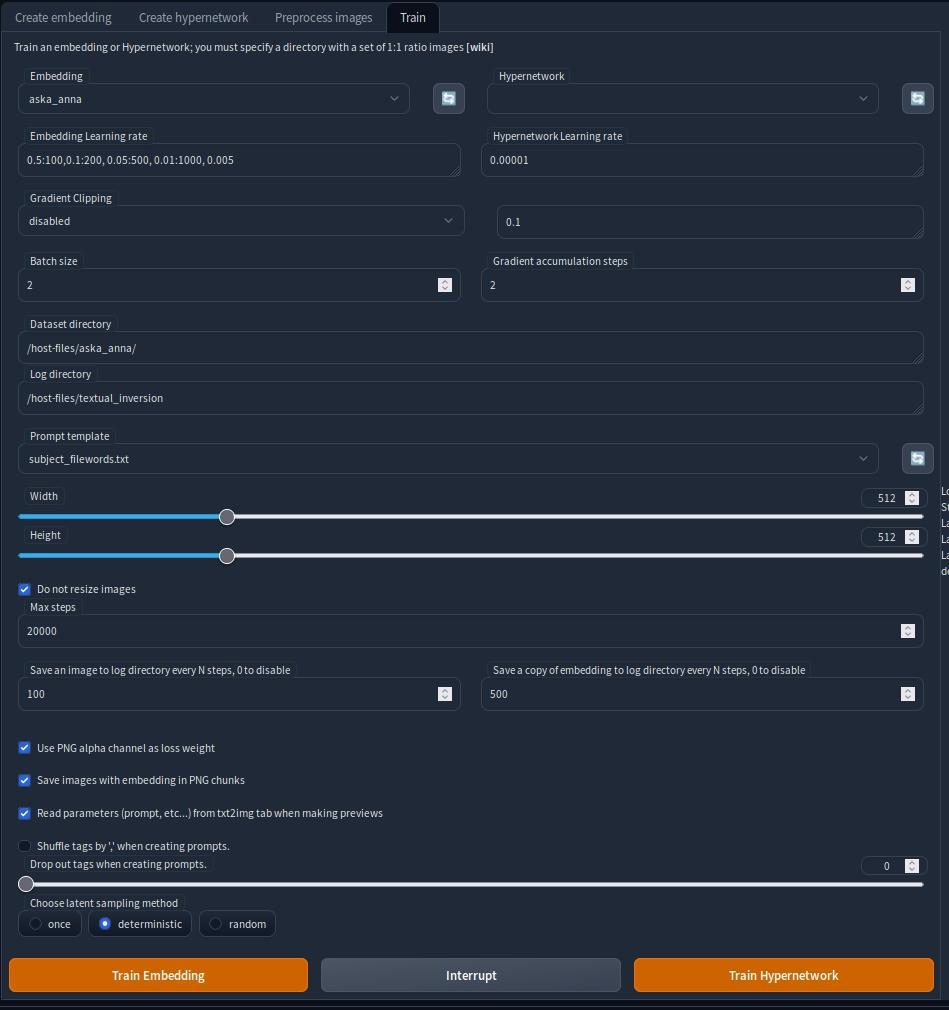Click the Hypernetwork Learning rate field
The height and width of the screenshot is (1010, 949).
[702, 160]
